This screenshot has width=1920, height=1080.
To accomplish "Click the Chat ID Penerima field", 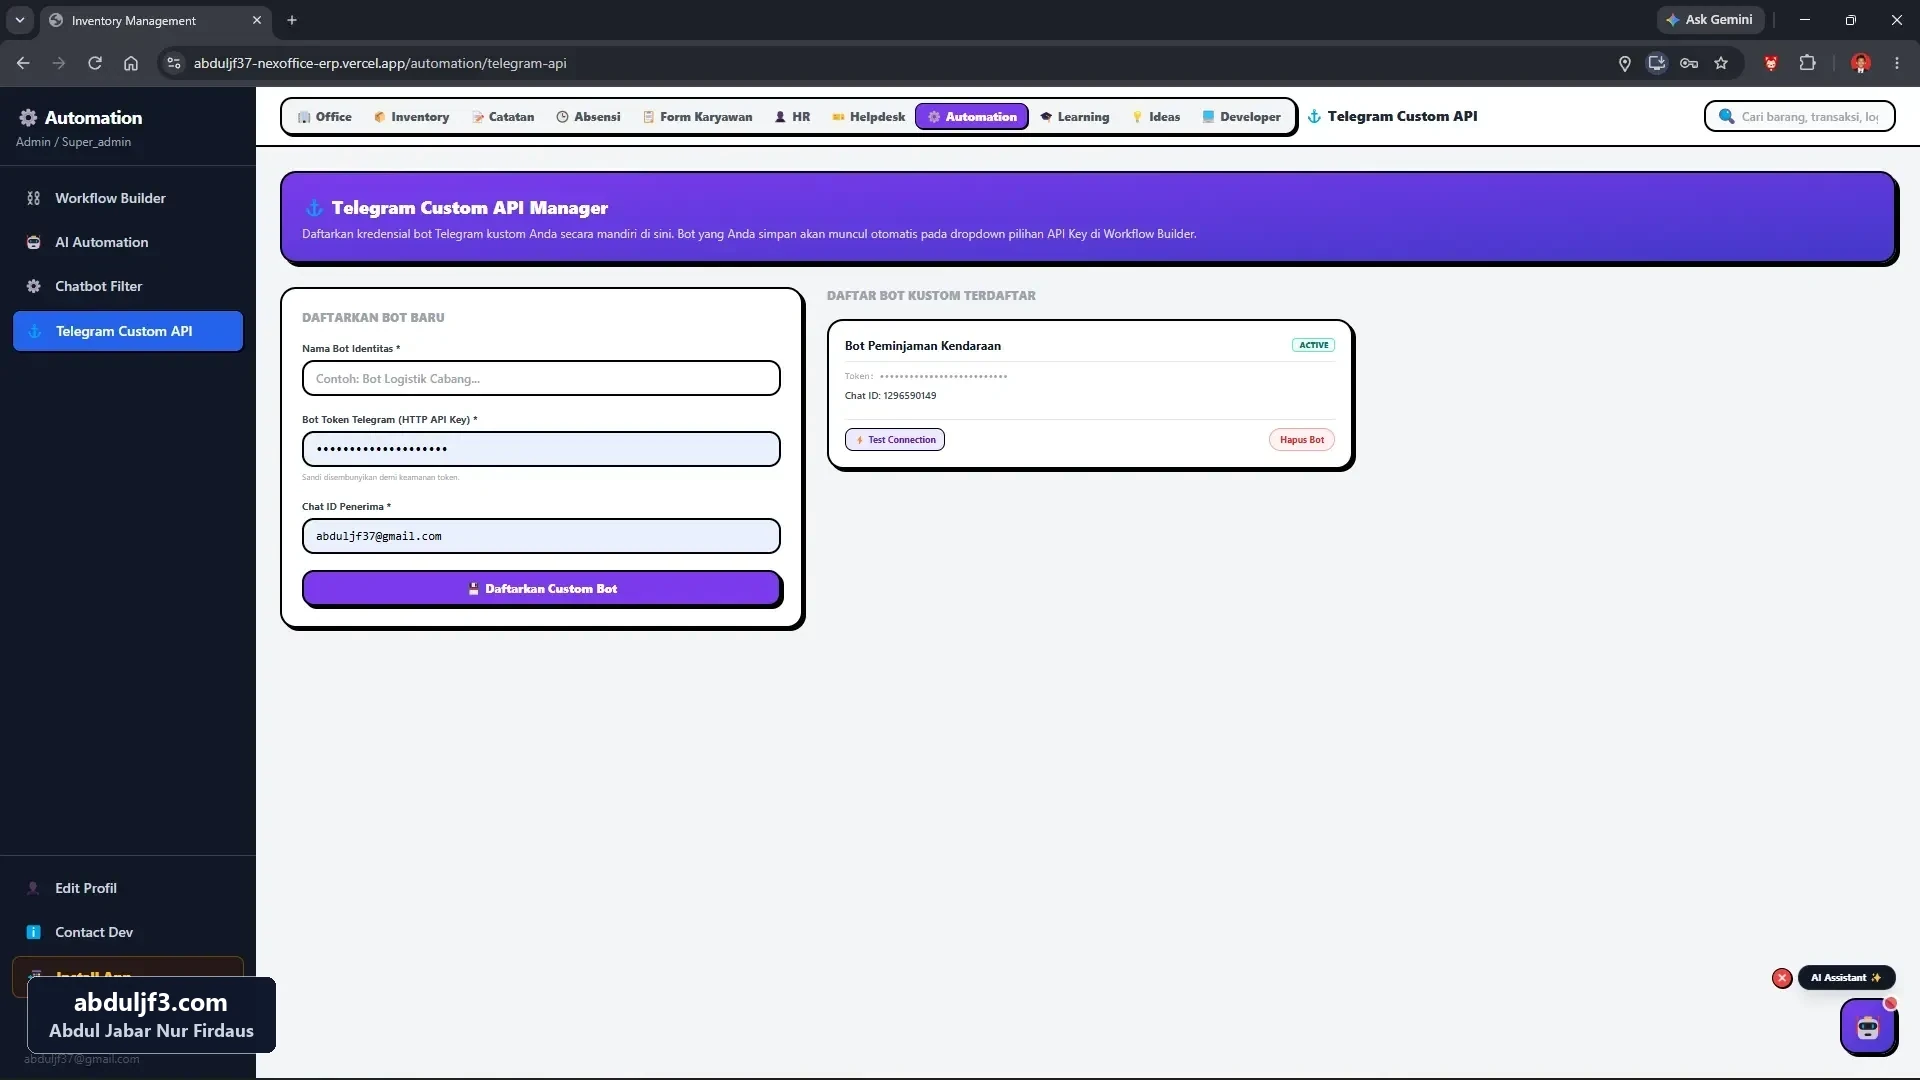I will tap(541, 536).
